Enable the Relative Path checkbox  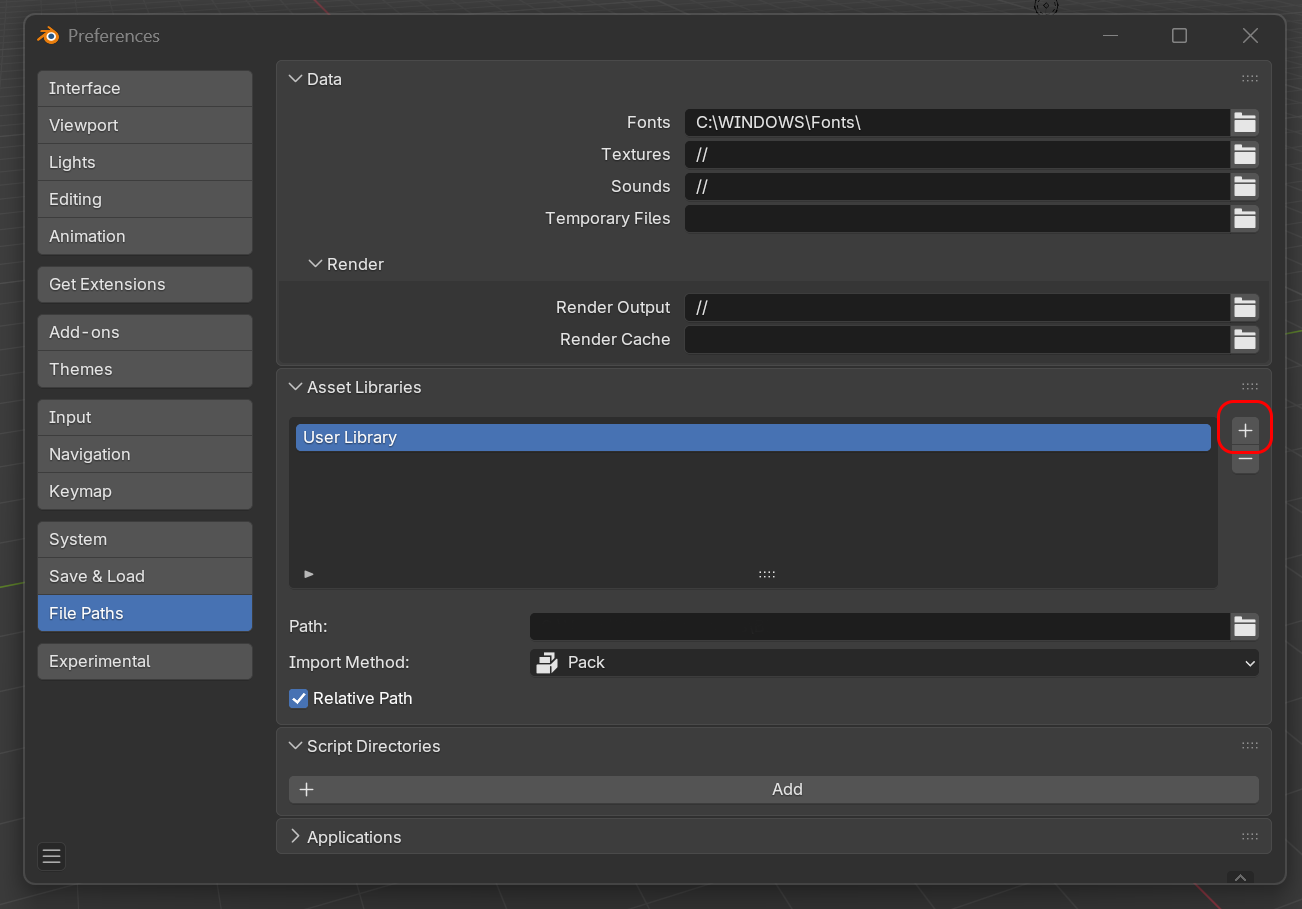(x=298, y=698)
